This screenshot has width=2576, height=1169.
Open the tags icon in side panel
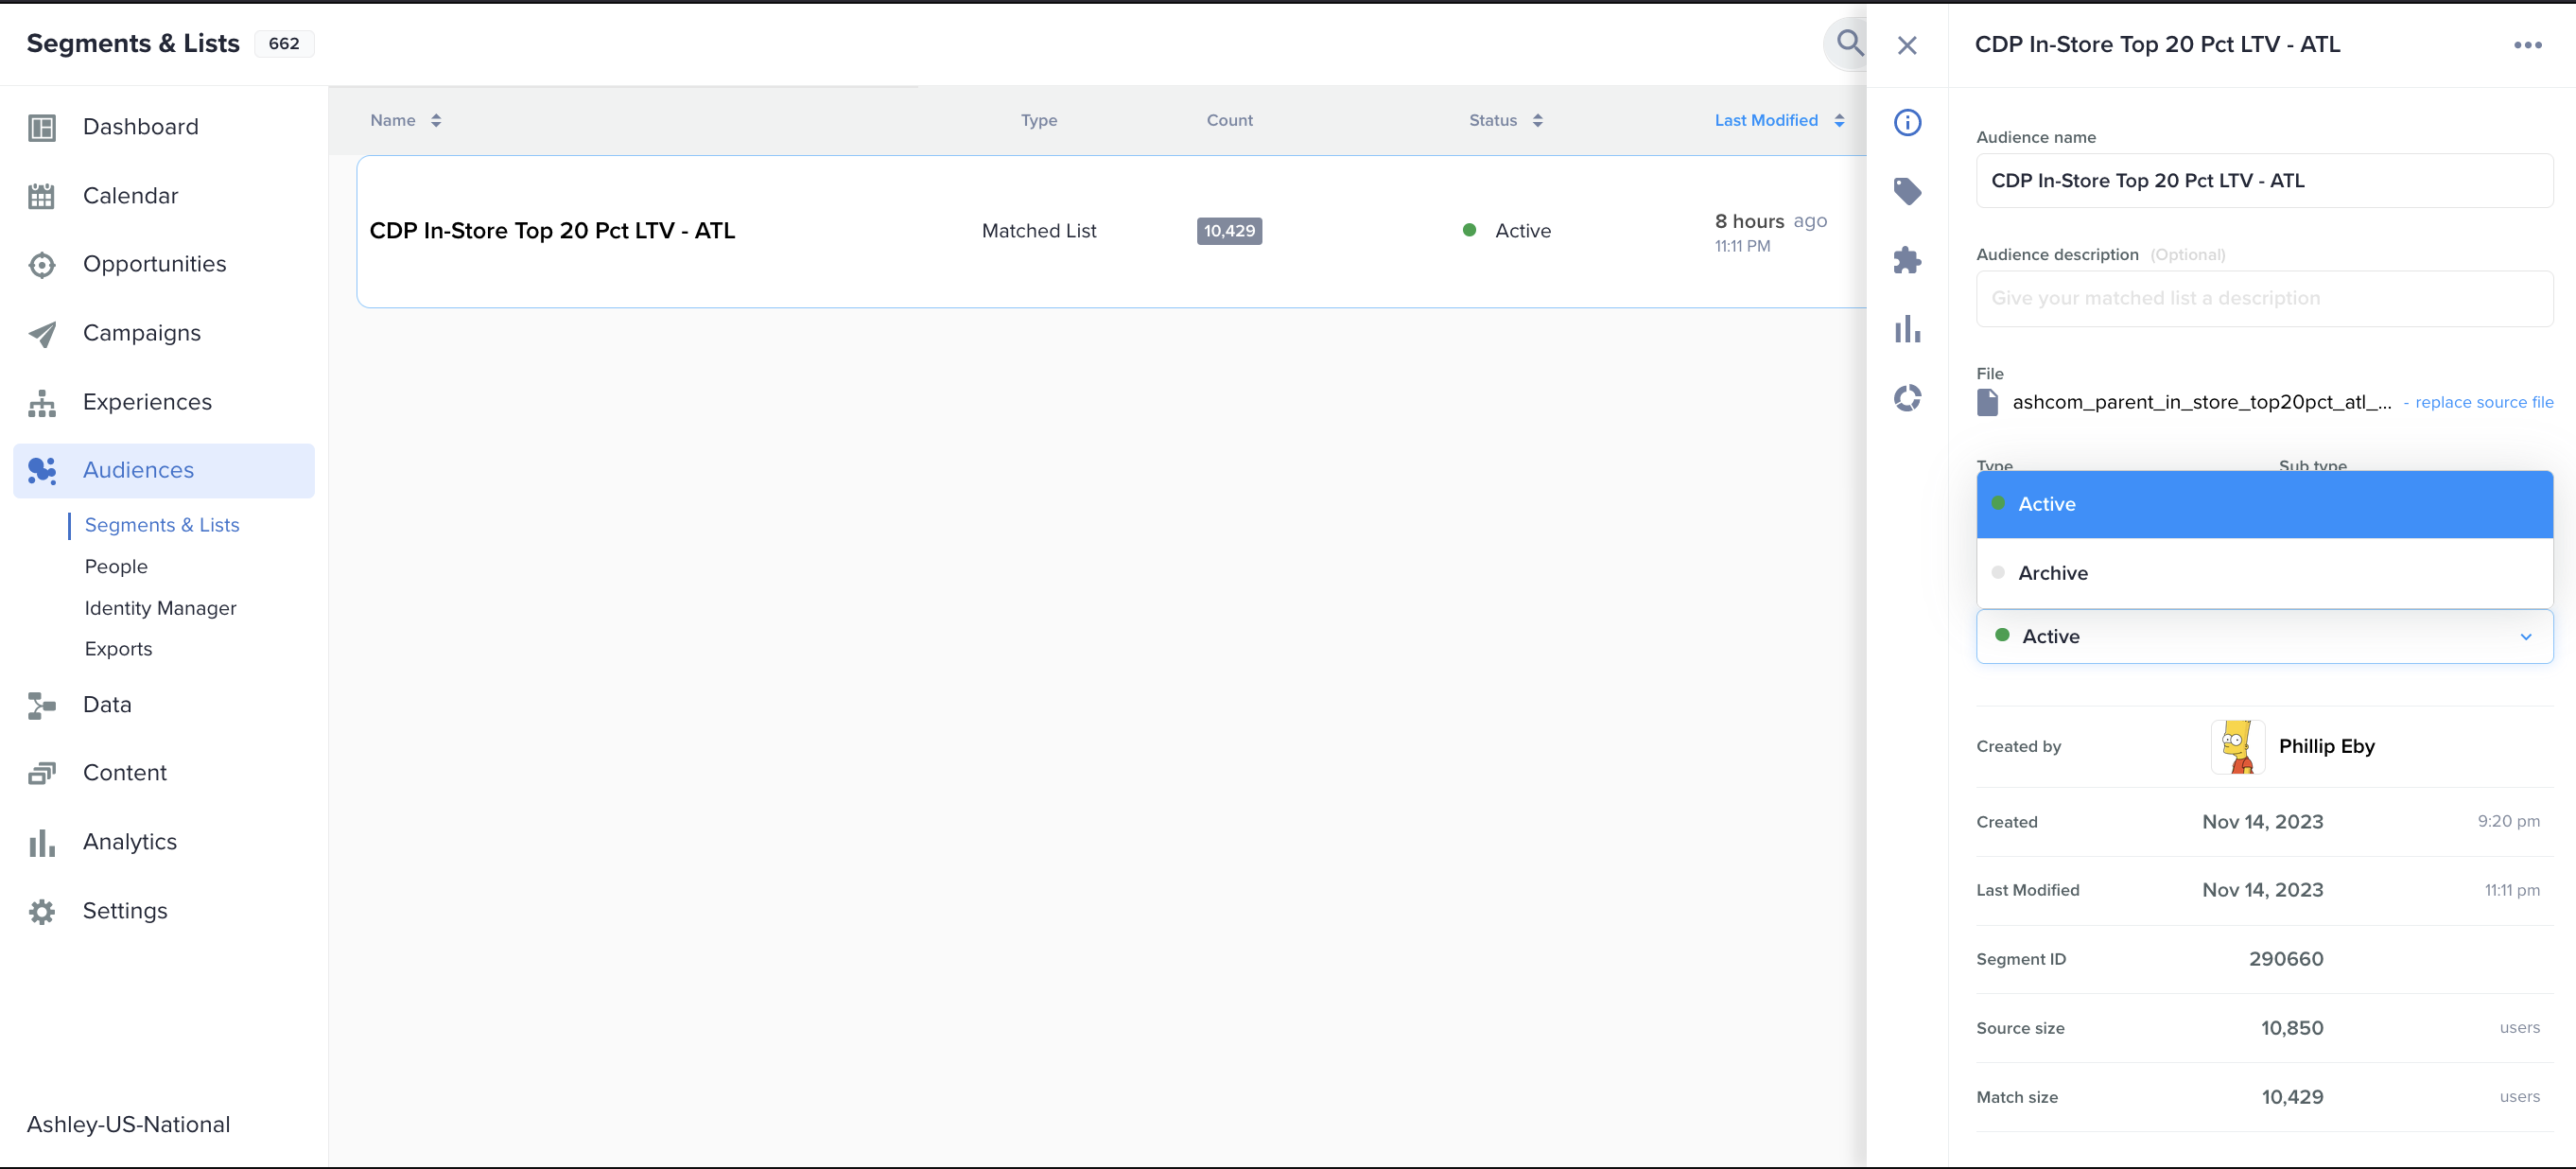pos(1907,191)
